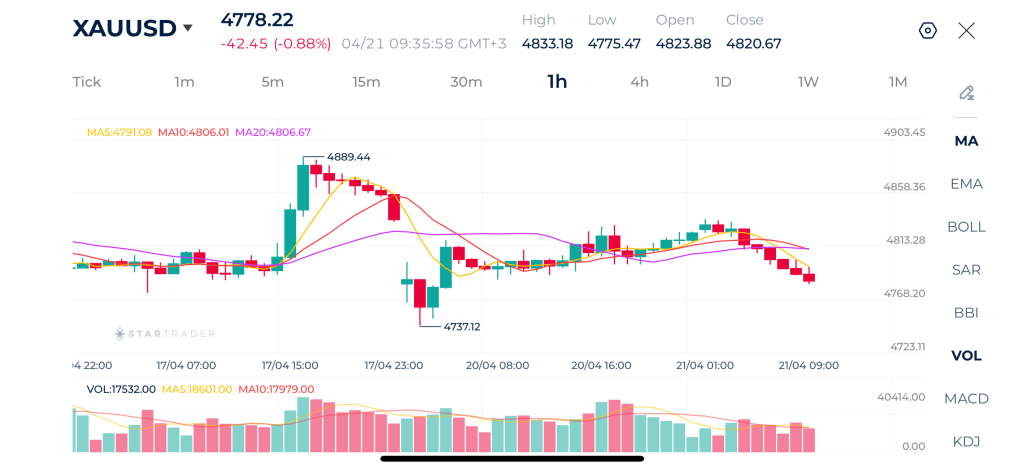Close the XAUUSD chart view

tap(966, 31)
